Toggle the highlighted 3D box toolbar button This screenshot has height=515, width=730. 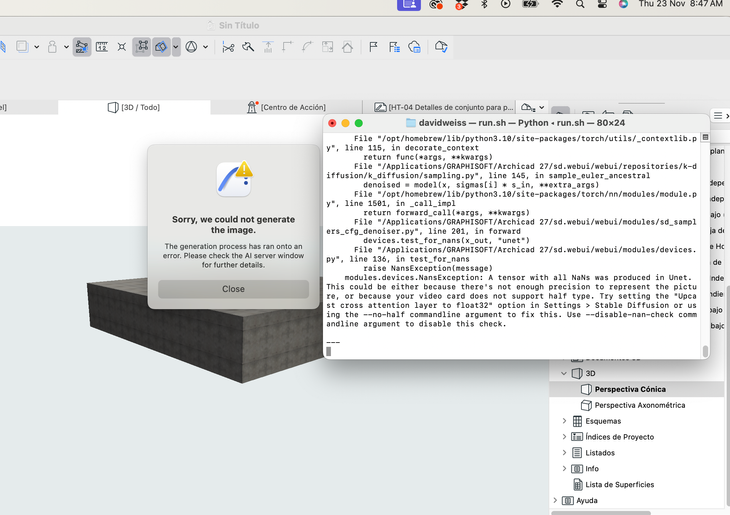[160, 47]
